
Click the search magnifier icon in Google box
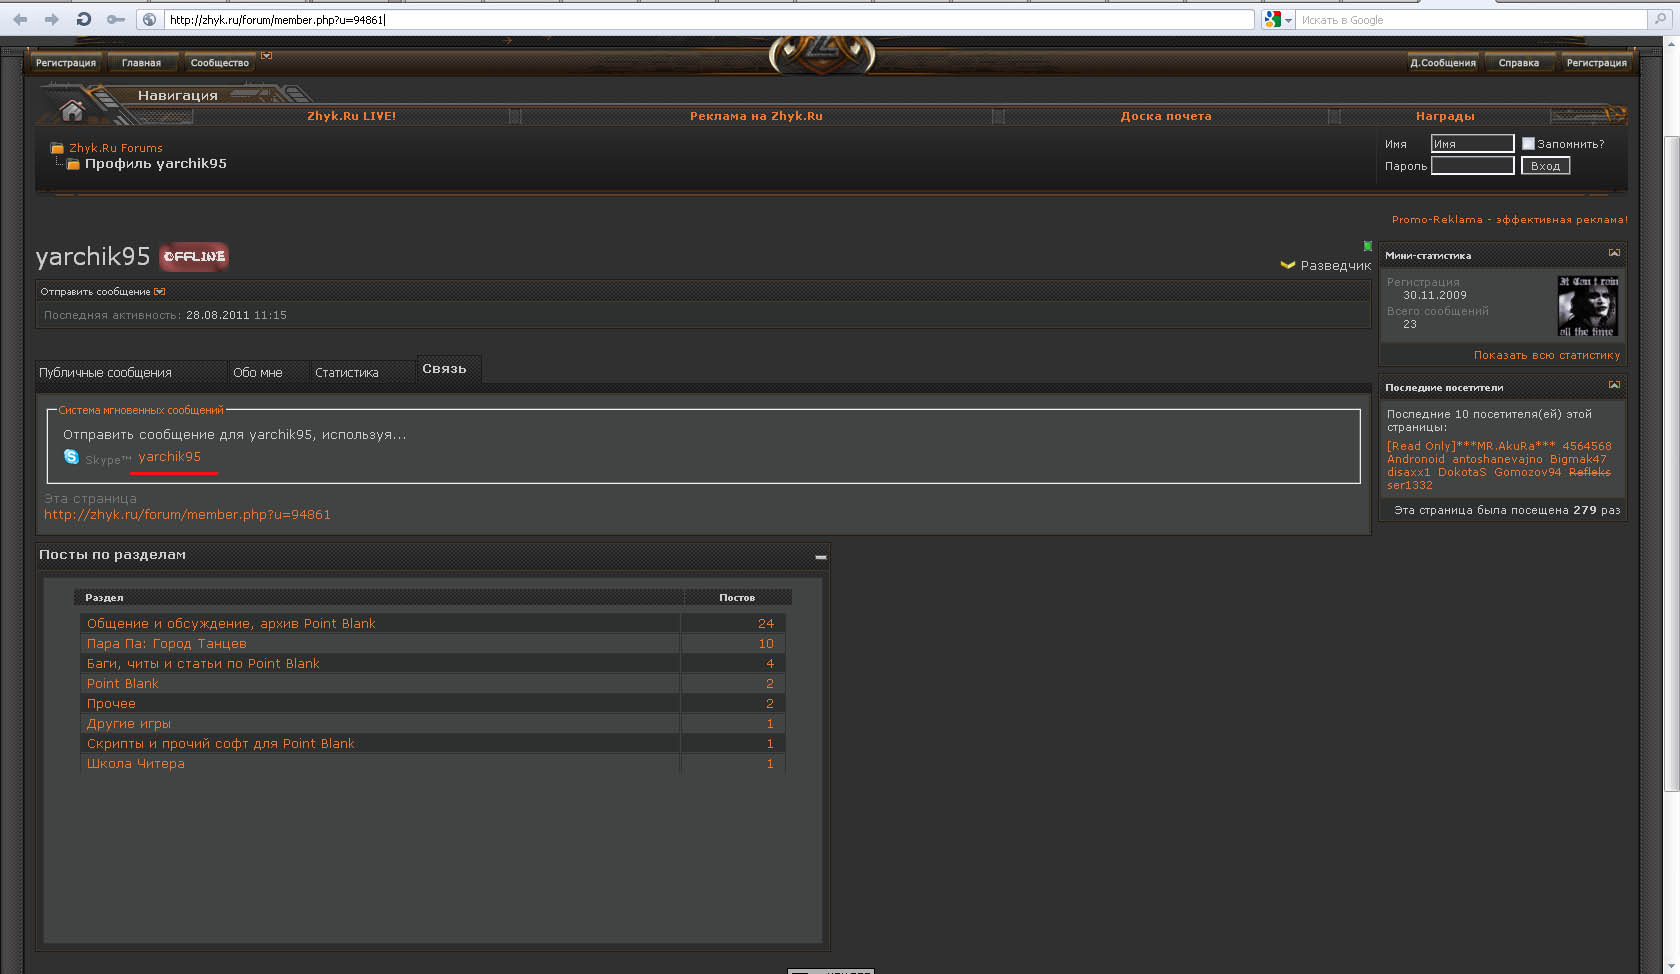coord(1660,19)
